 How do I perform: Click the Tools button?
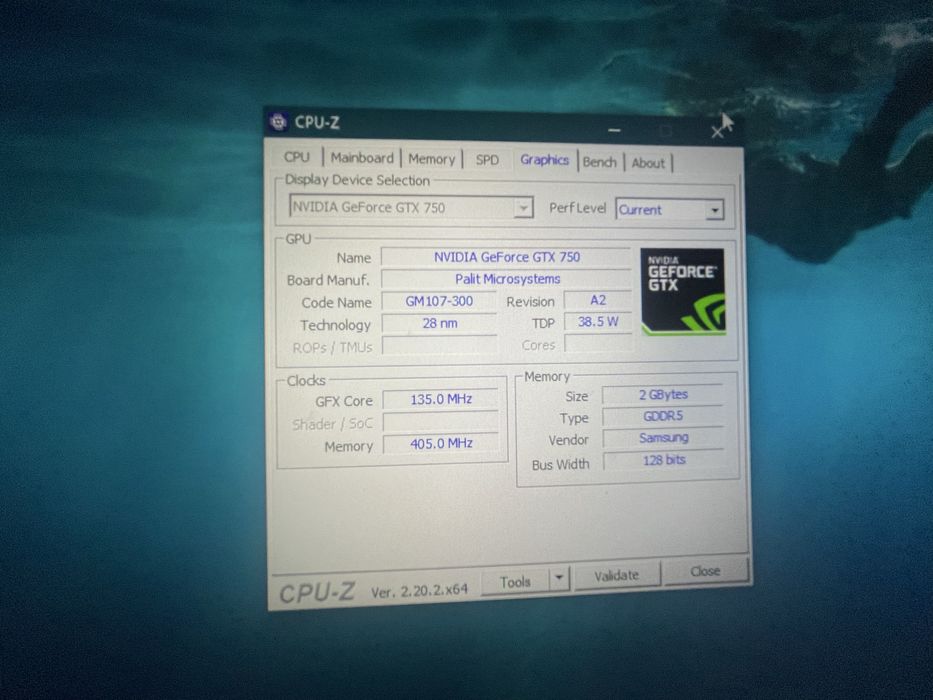coord(515,582)
